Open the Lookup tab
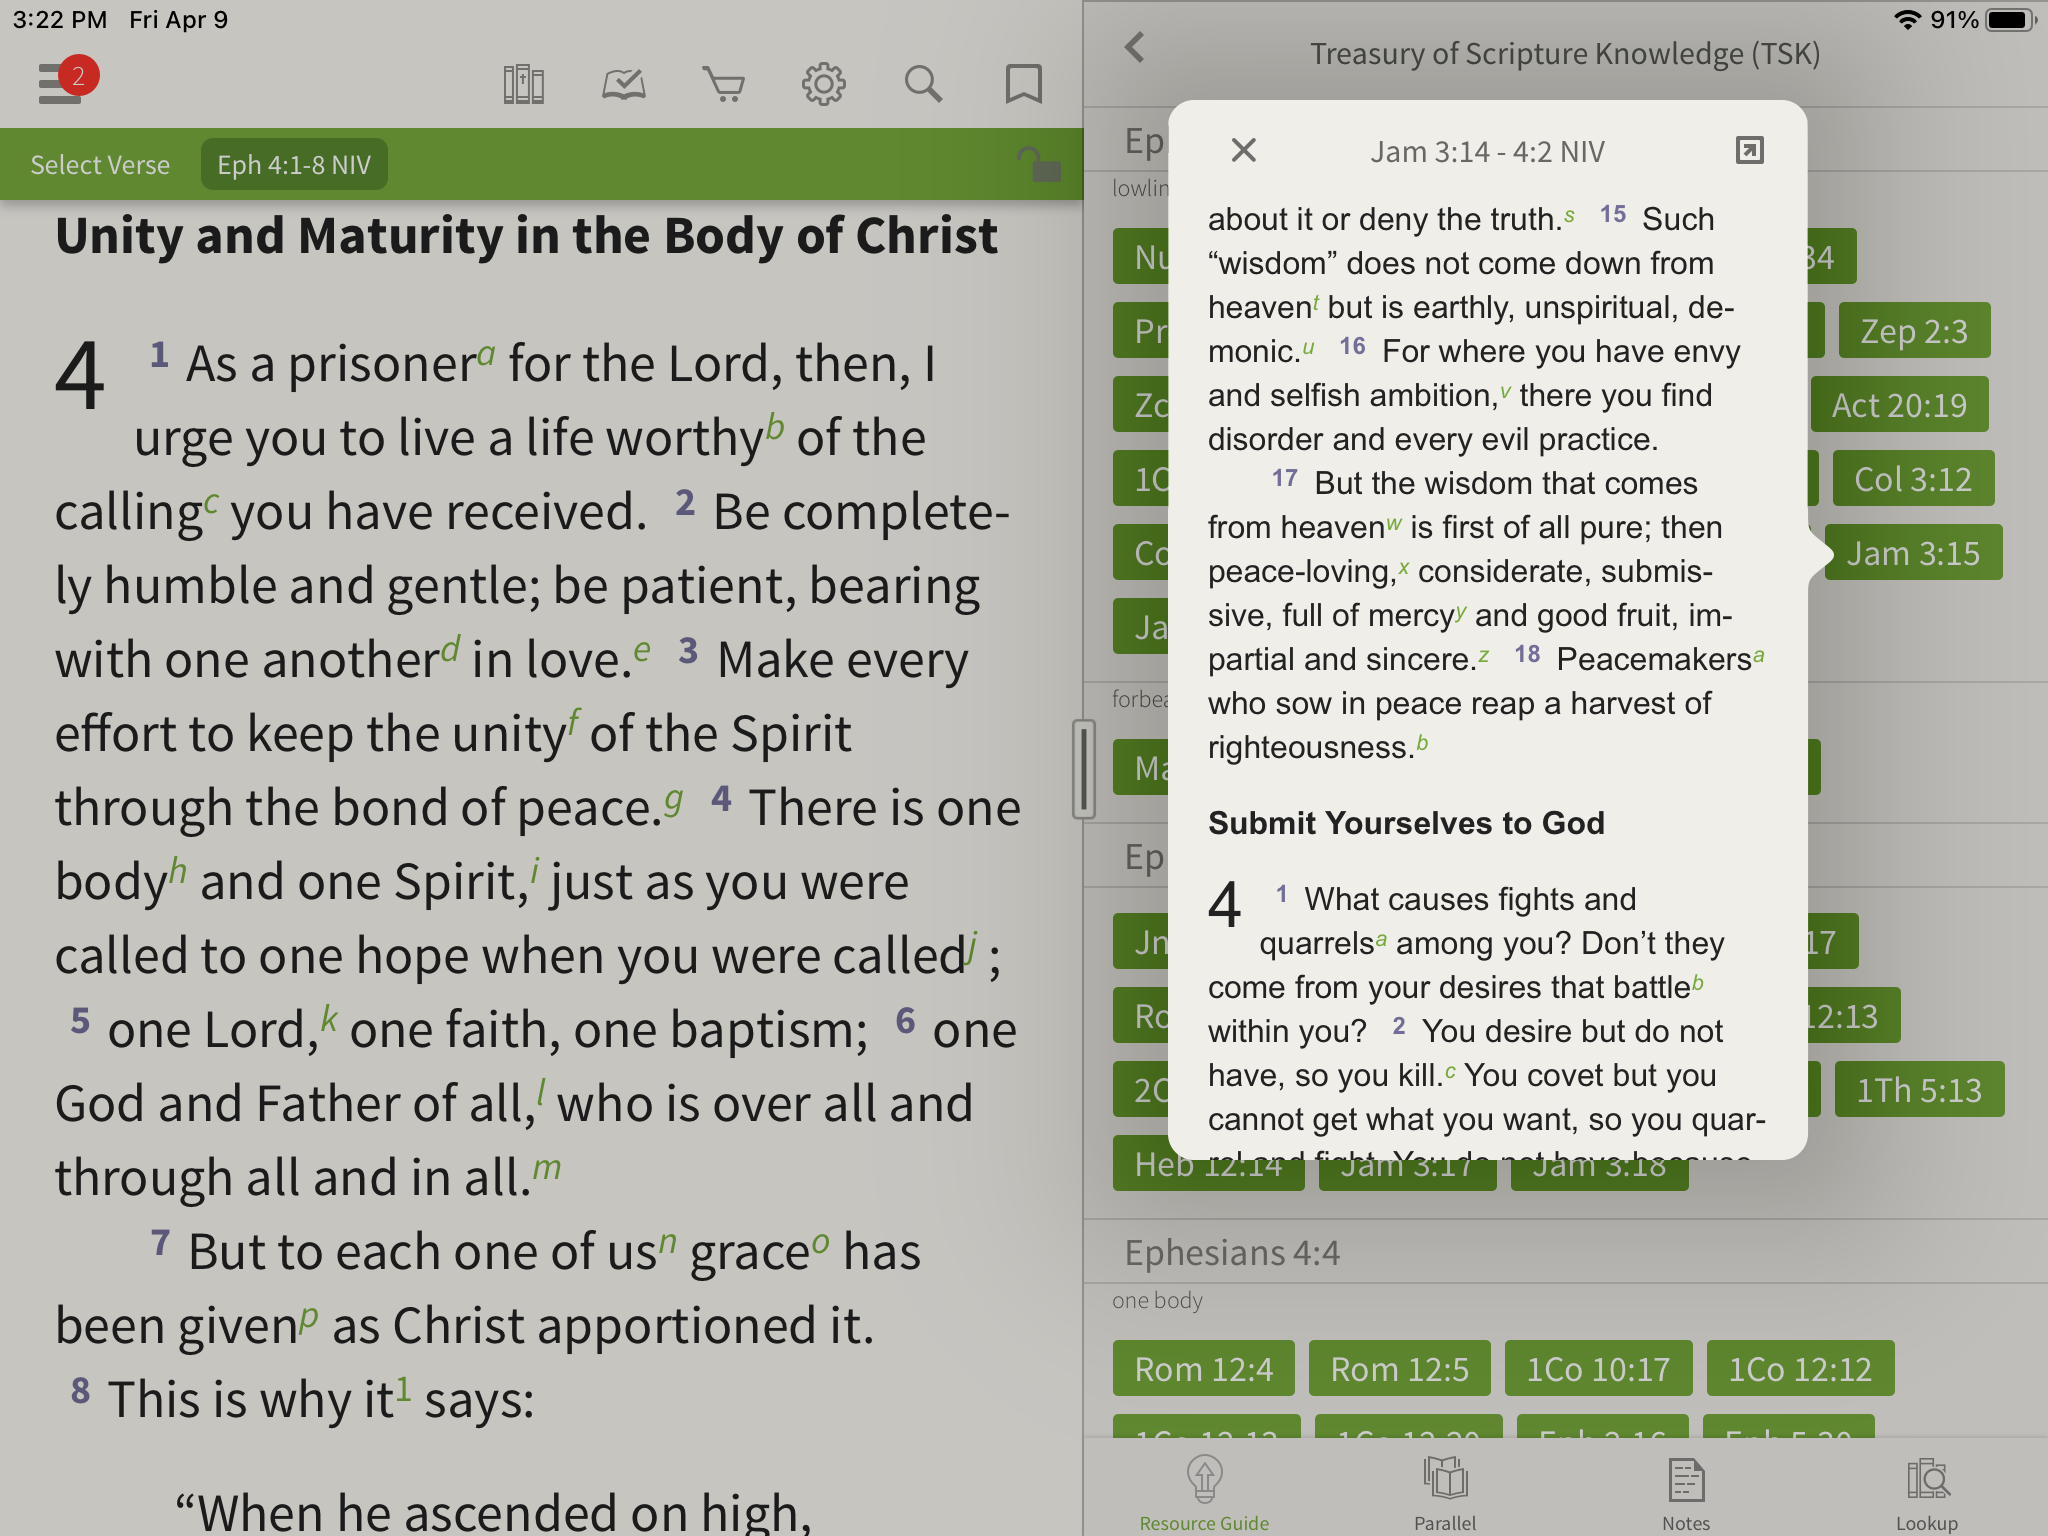Viewport: 2048px width, 1536px height. pos(1926,1494)
